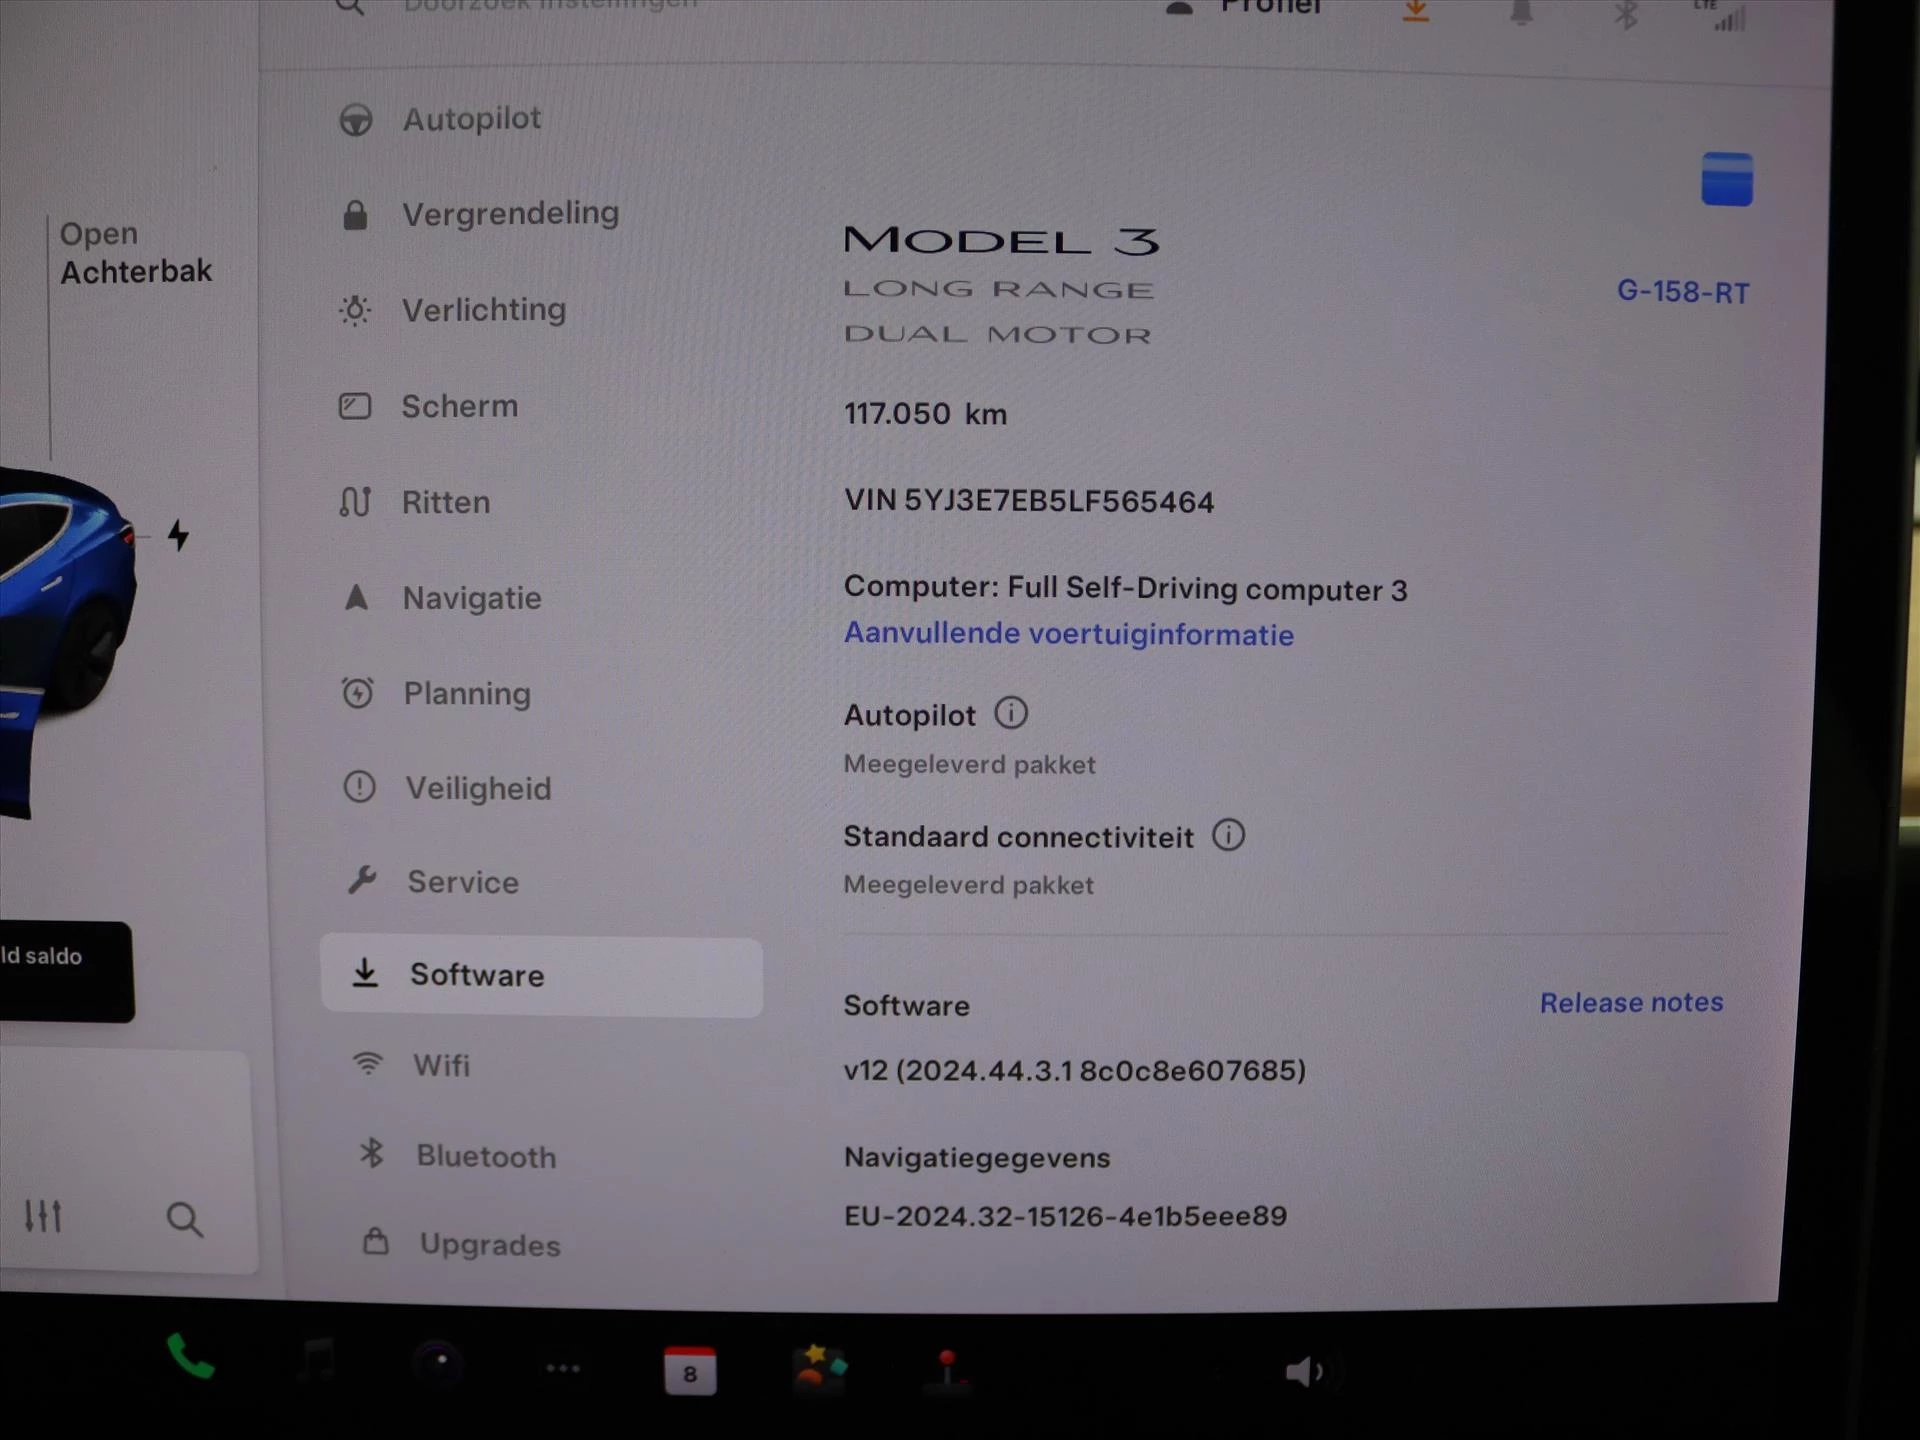Image resolution: width=1920 pixels, height=1440 pixels.
Task: Tap the orange software download icon
Action: point(1415,10)
